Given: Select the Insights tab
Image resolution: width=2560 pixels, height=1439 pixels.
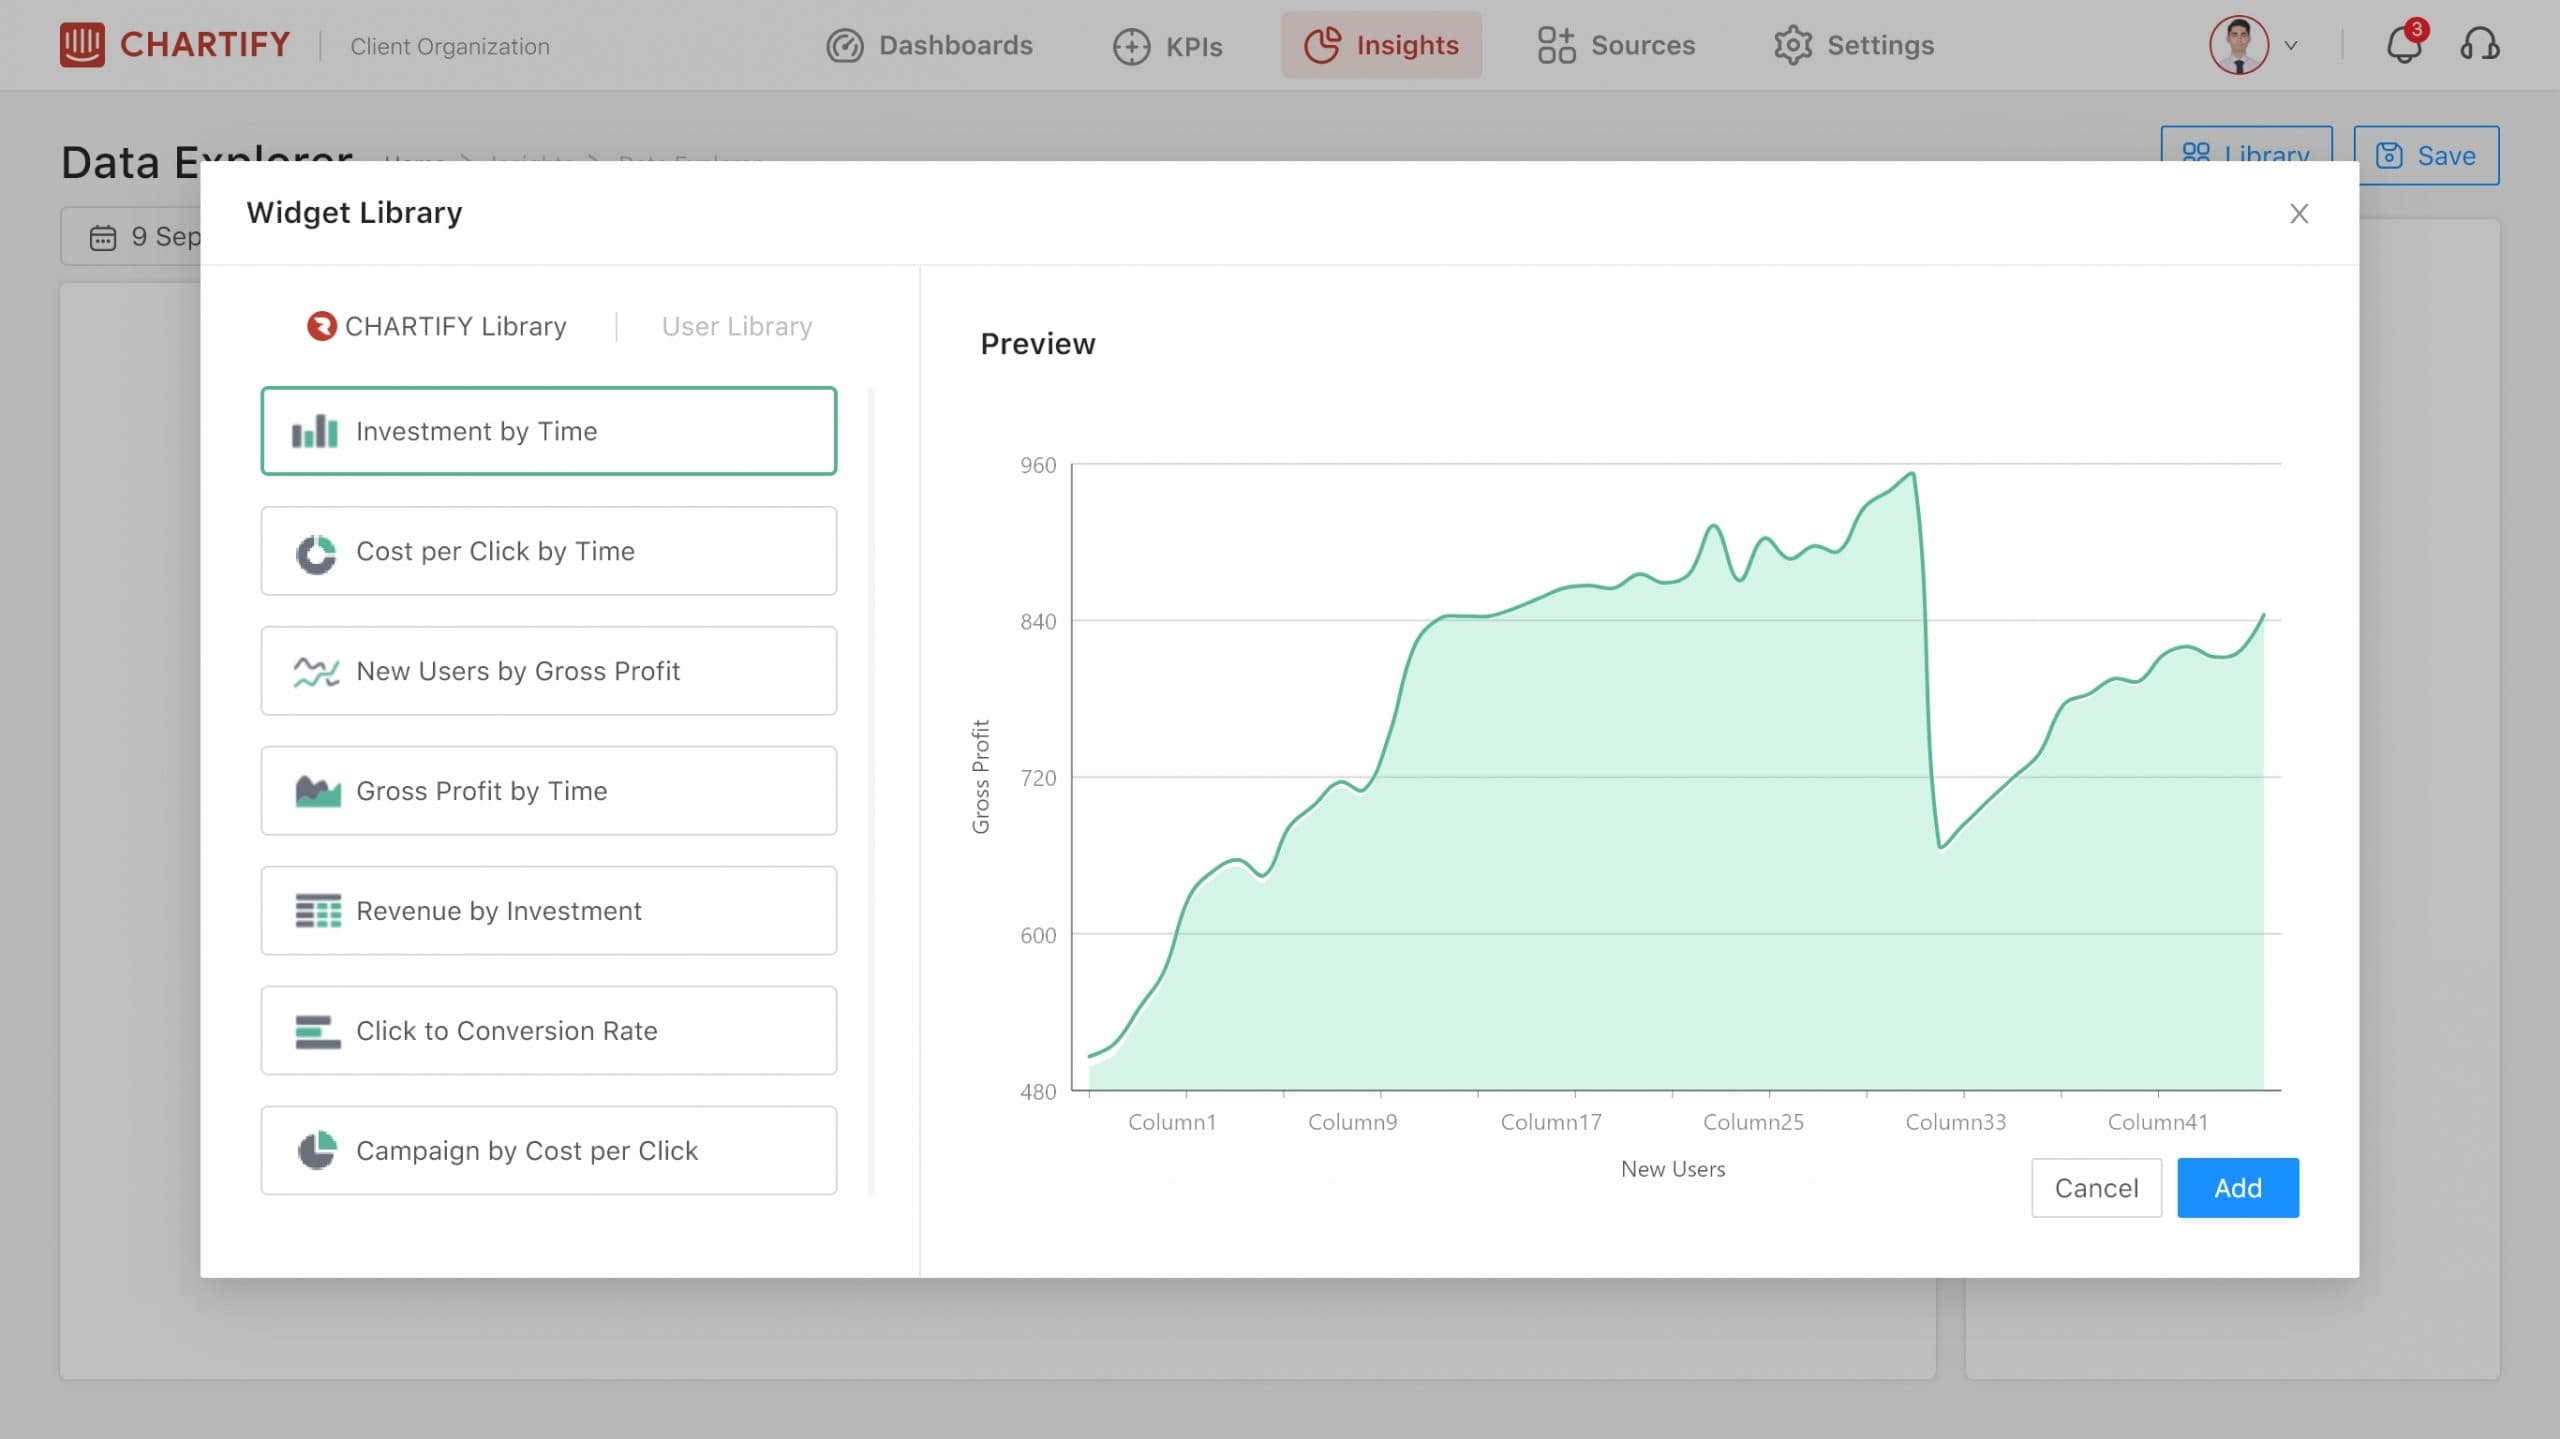Looking at the screenshot, I should point(1381,46).
